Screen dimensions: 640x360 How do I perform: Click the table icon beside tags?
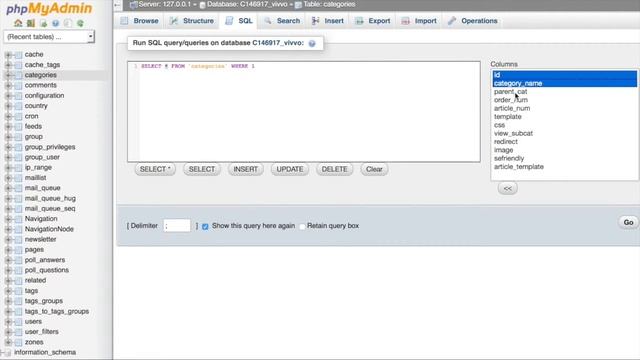click(18, 291)
